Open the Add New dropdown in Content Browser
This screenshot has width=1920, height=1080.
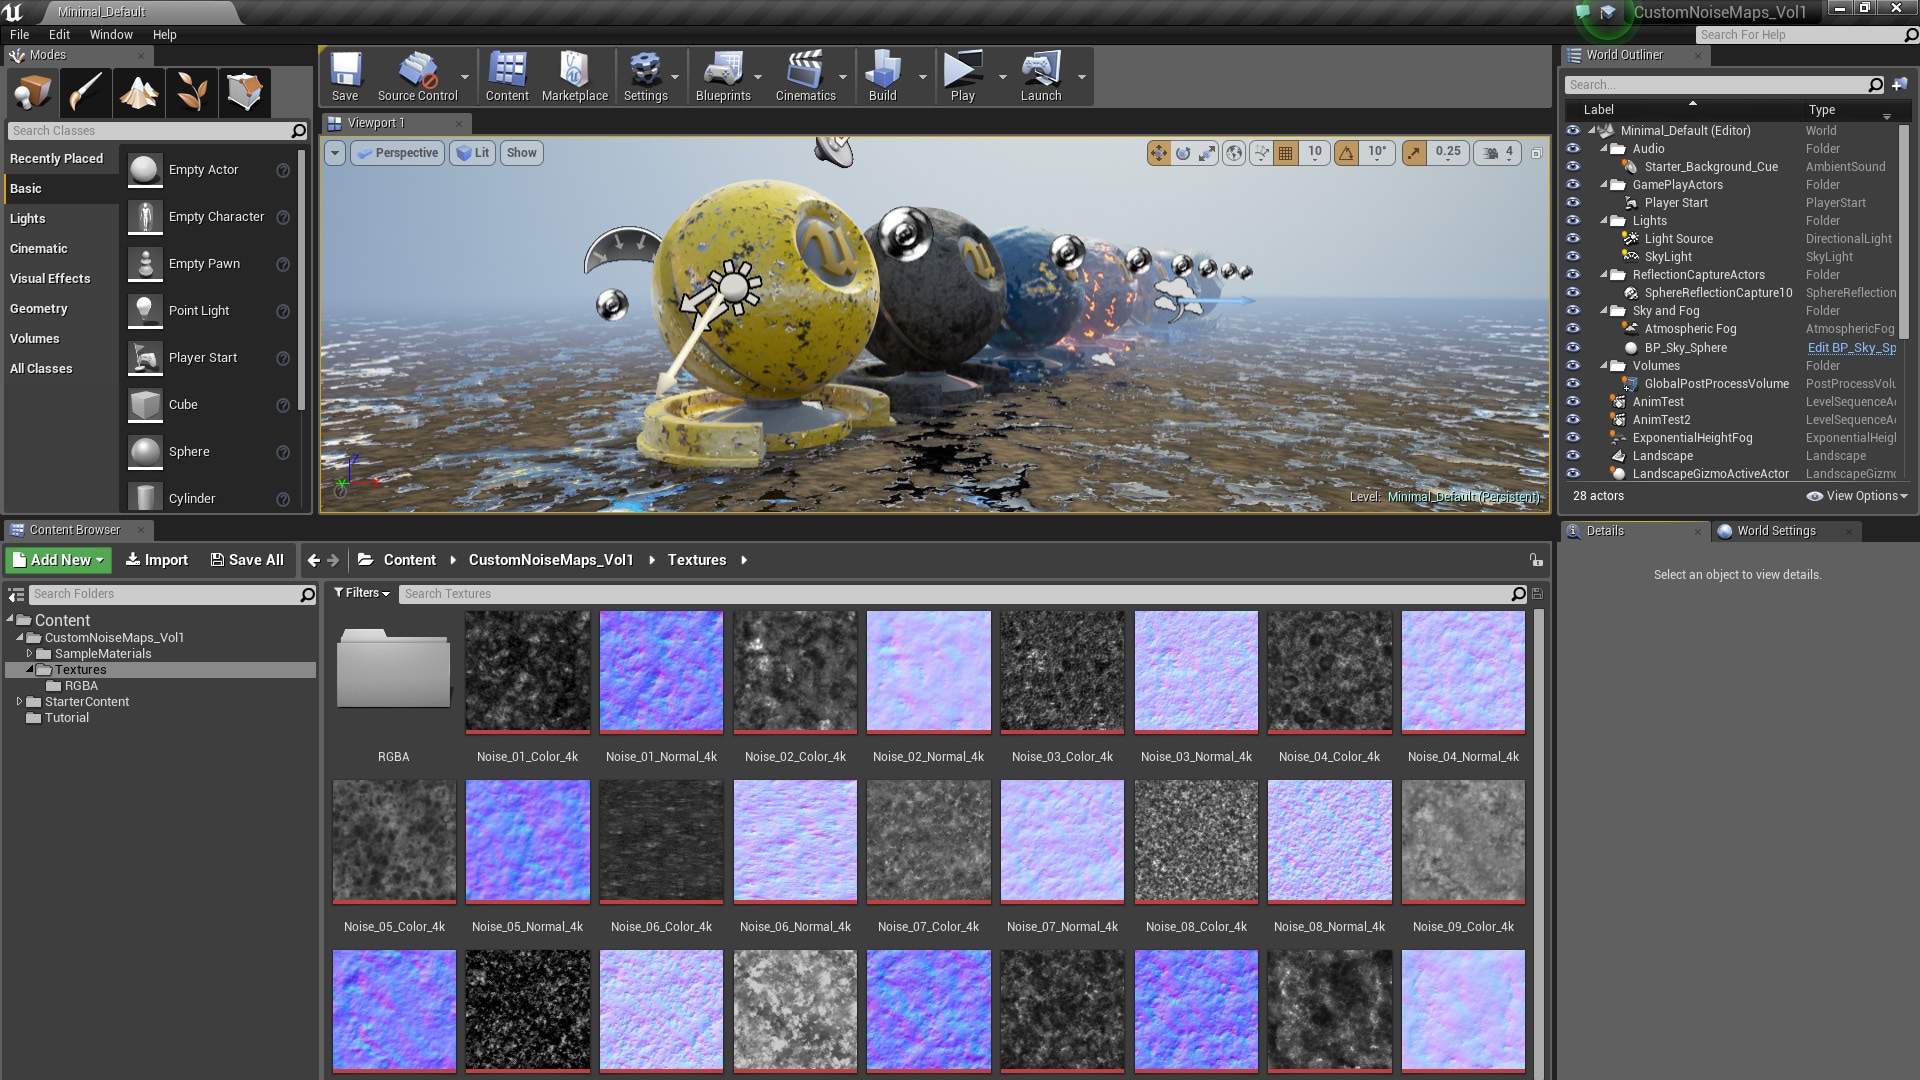[57, 560]
